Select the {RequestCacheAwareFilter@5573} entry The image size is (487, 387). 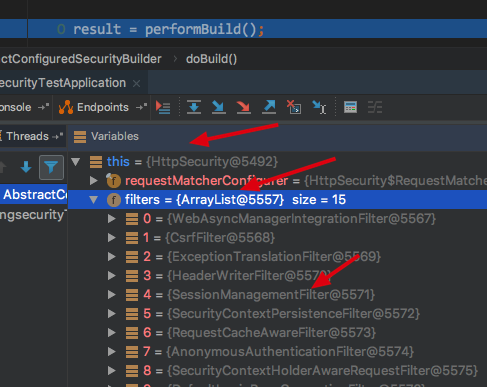[271, 333]
